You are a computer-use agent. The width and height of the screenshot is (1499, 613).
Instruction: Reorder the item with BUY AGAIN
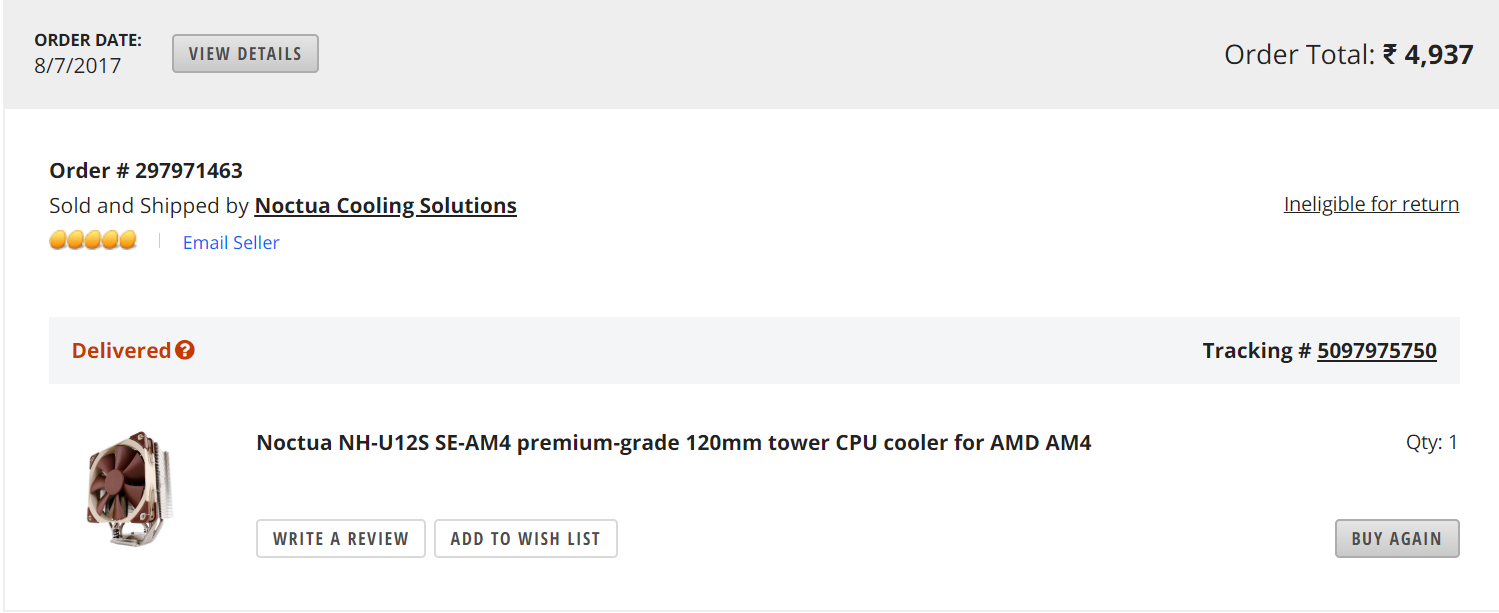pos(1397,538)
